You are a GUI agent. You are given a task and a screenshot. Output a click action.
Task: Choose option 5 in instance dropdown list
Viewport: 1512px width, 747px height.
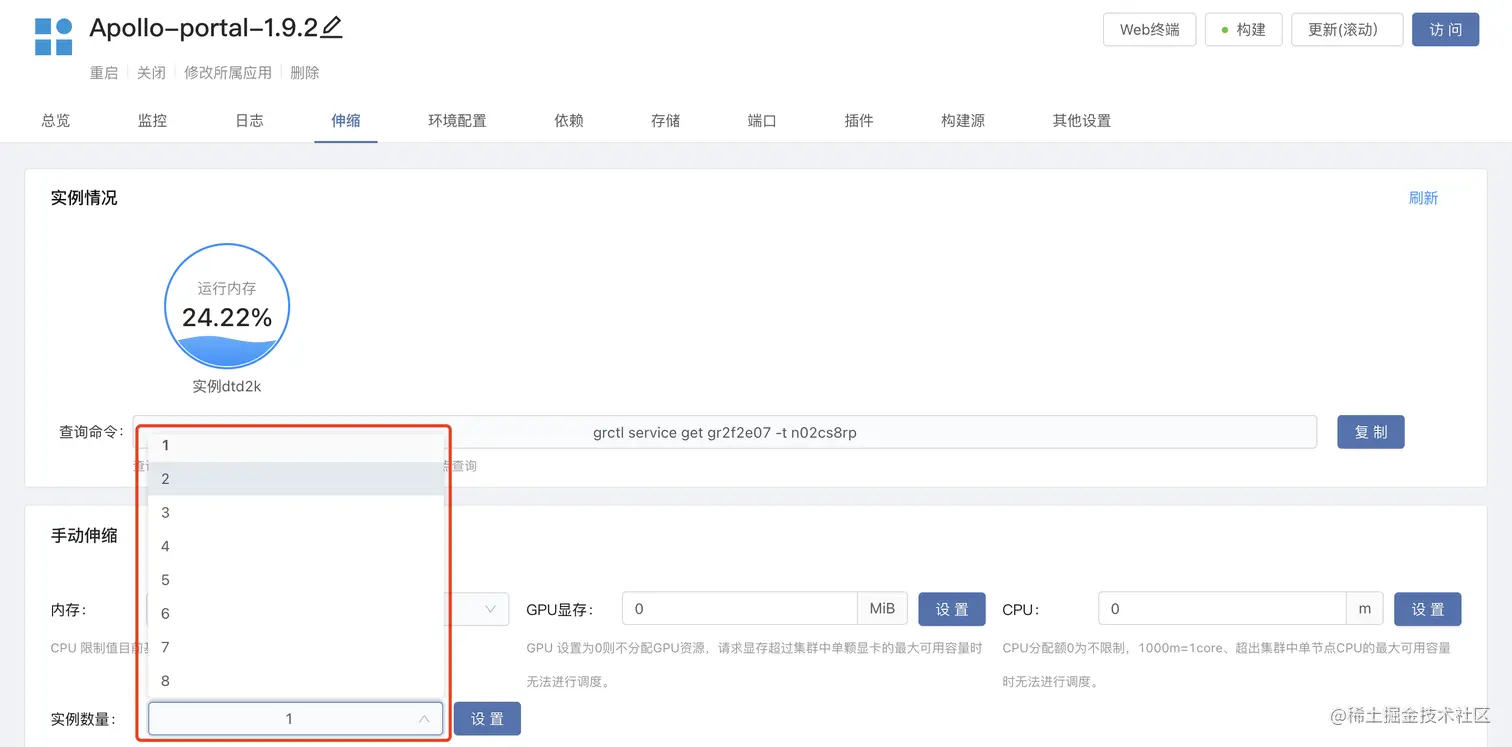click(296, 580)
